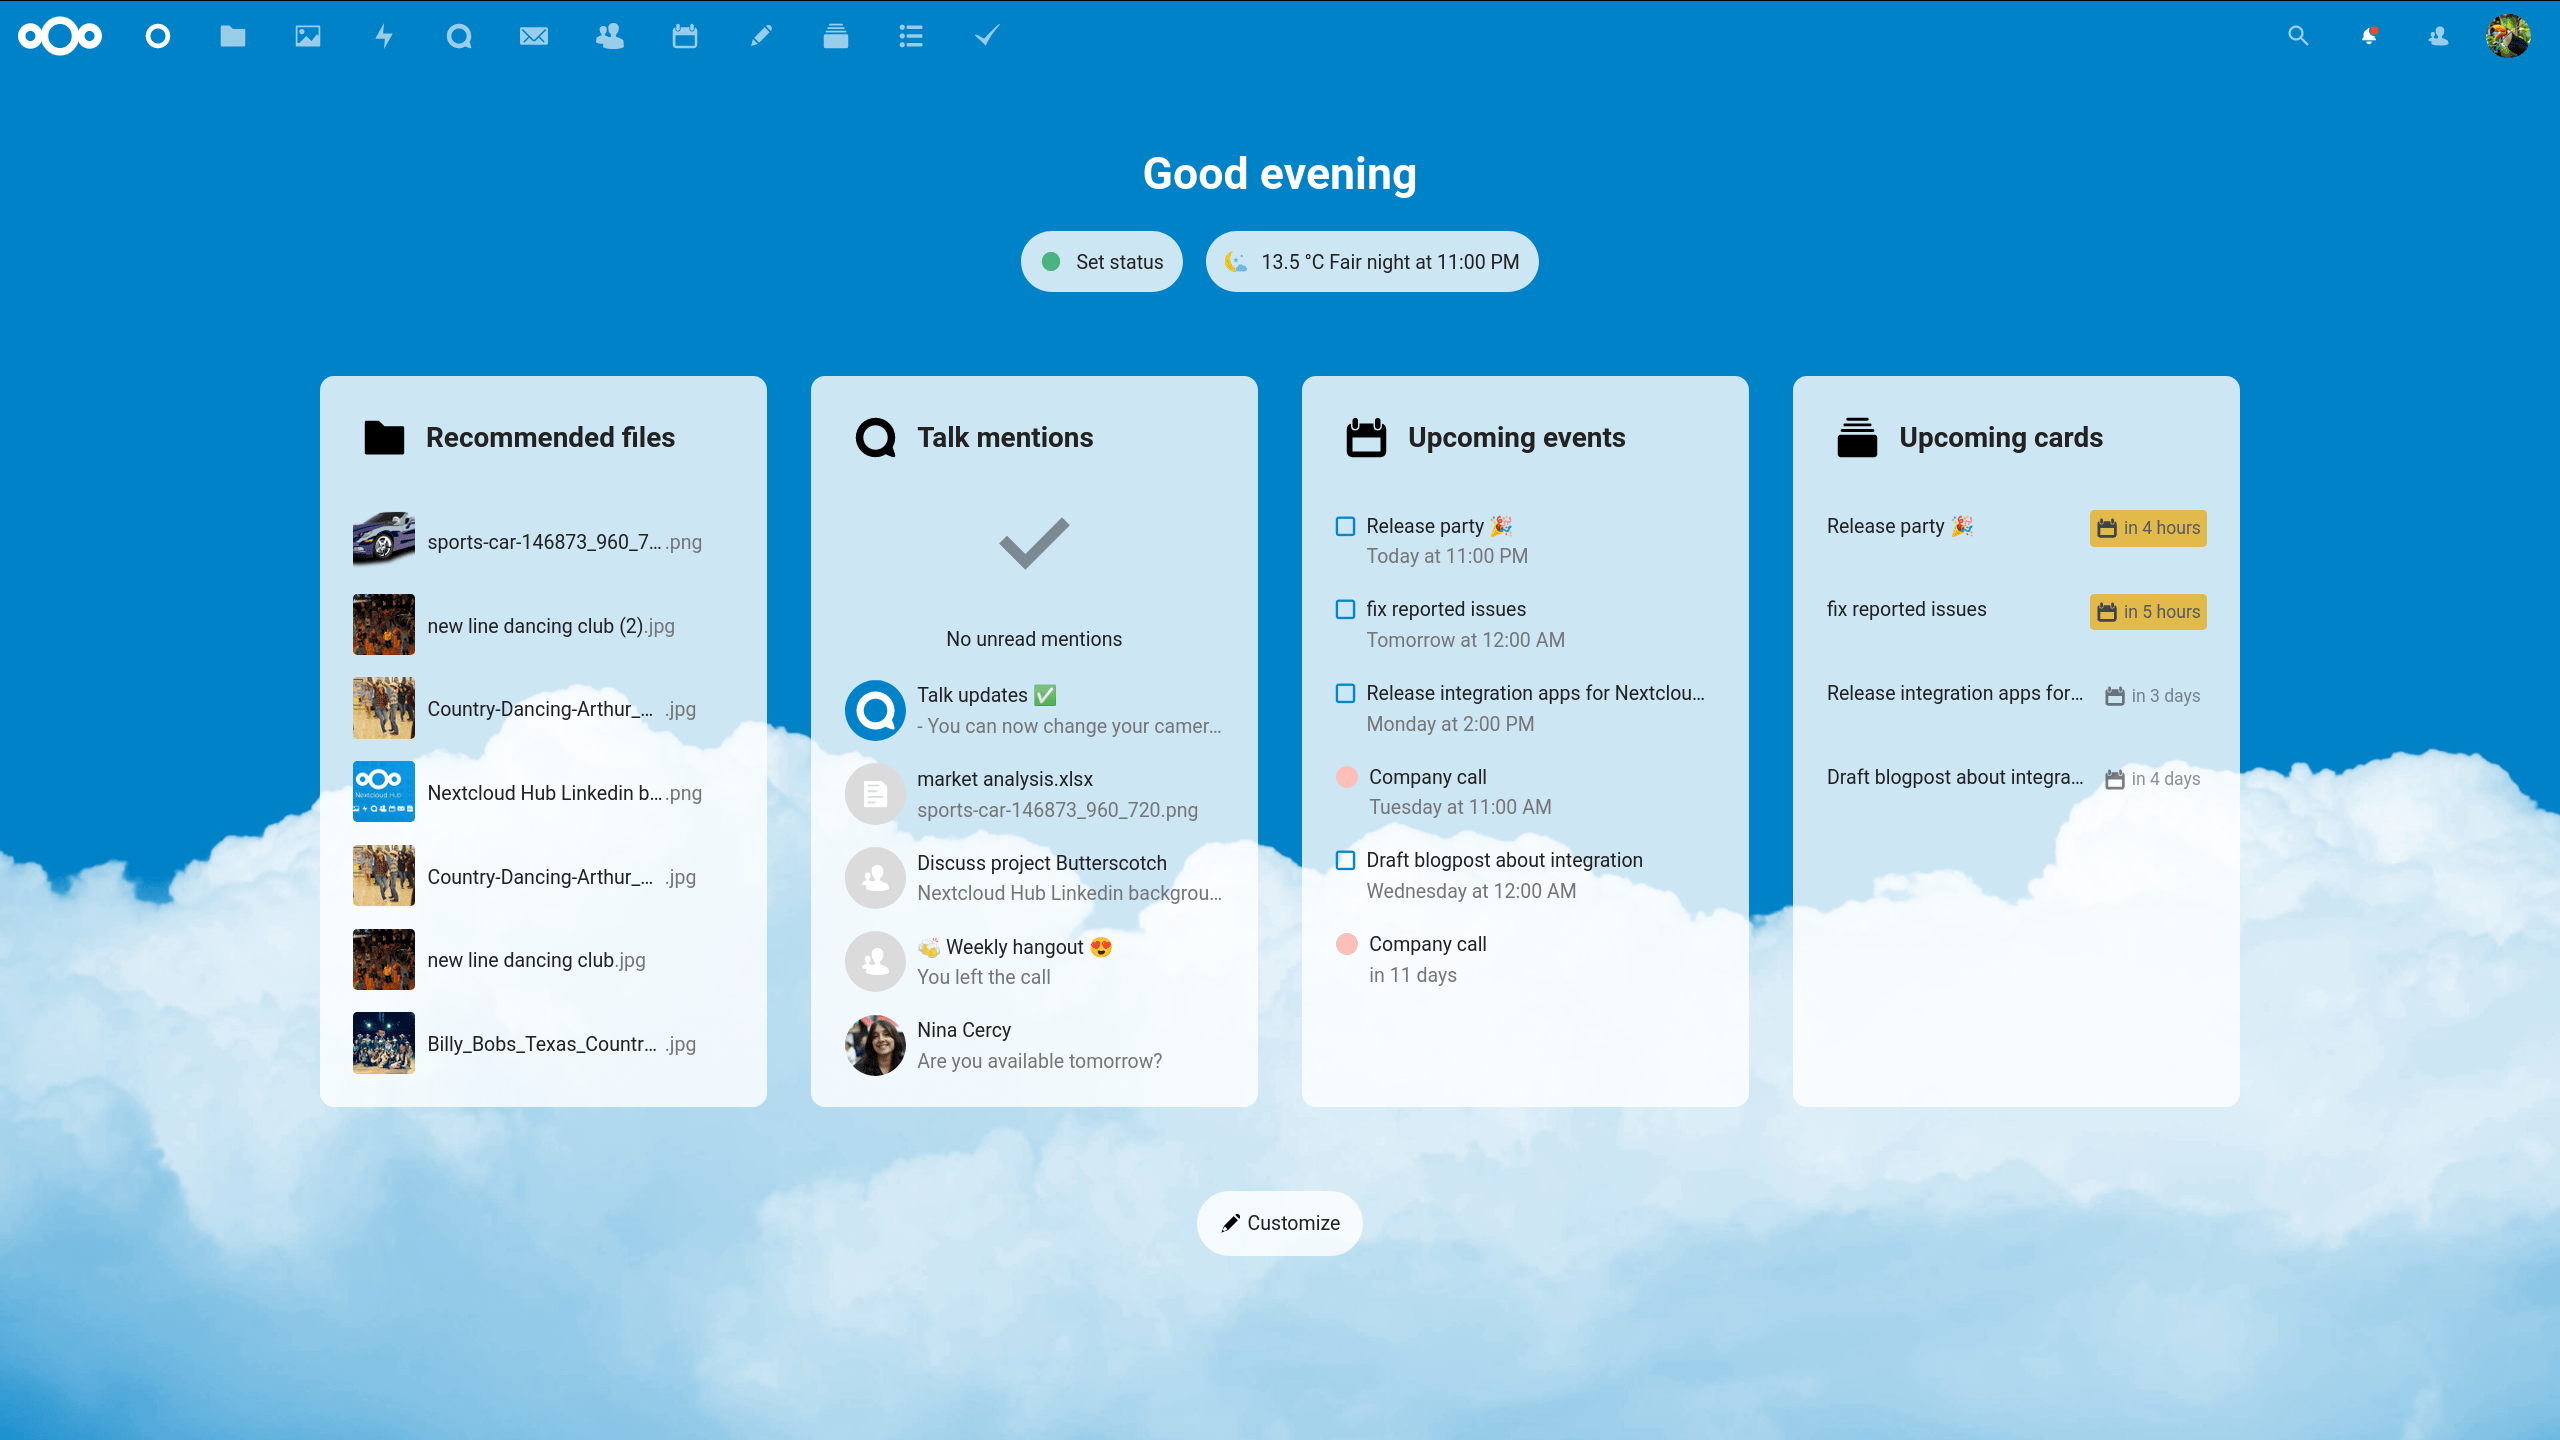
Task: Open the Files app icon
Action: pos(232,35)
